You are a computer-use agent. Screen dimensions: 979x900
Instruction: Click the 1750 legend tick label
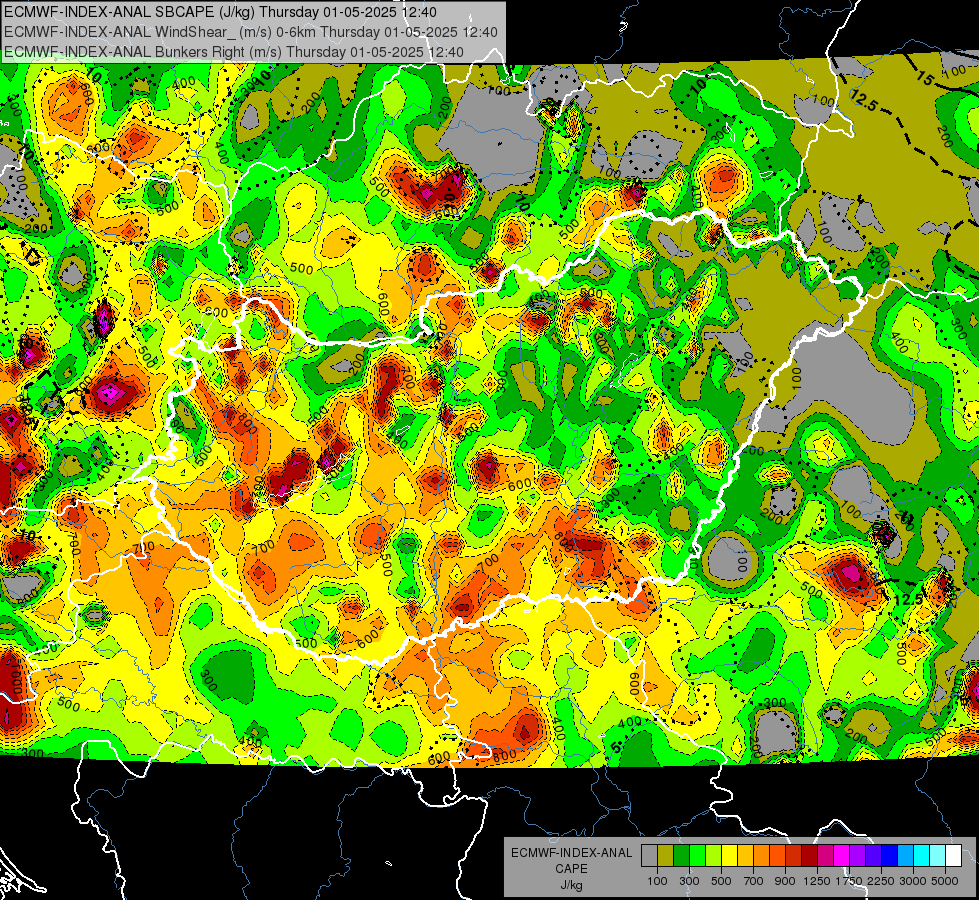click(x=849, y=881)
